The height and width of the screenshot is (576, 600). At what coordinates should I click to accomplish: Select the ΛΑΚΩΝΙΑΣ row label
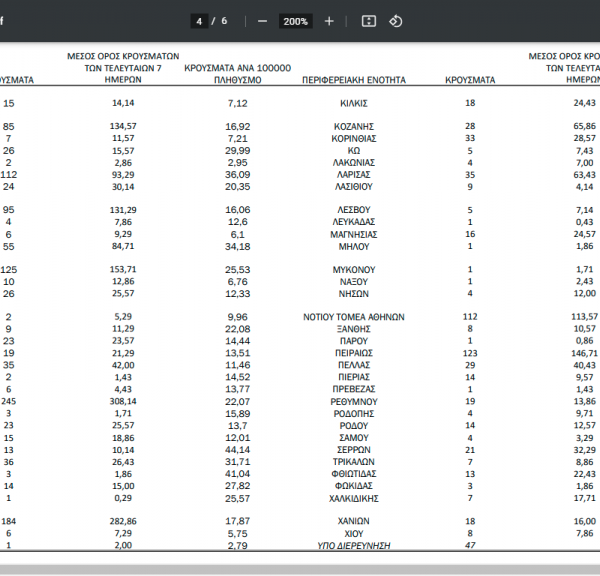[354, 163]
